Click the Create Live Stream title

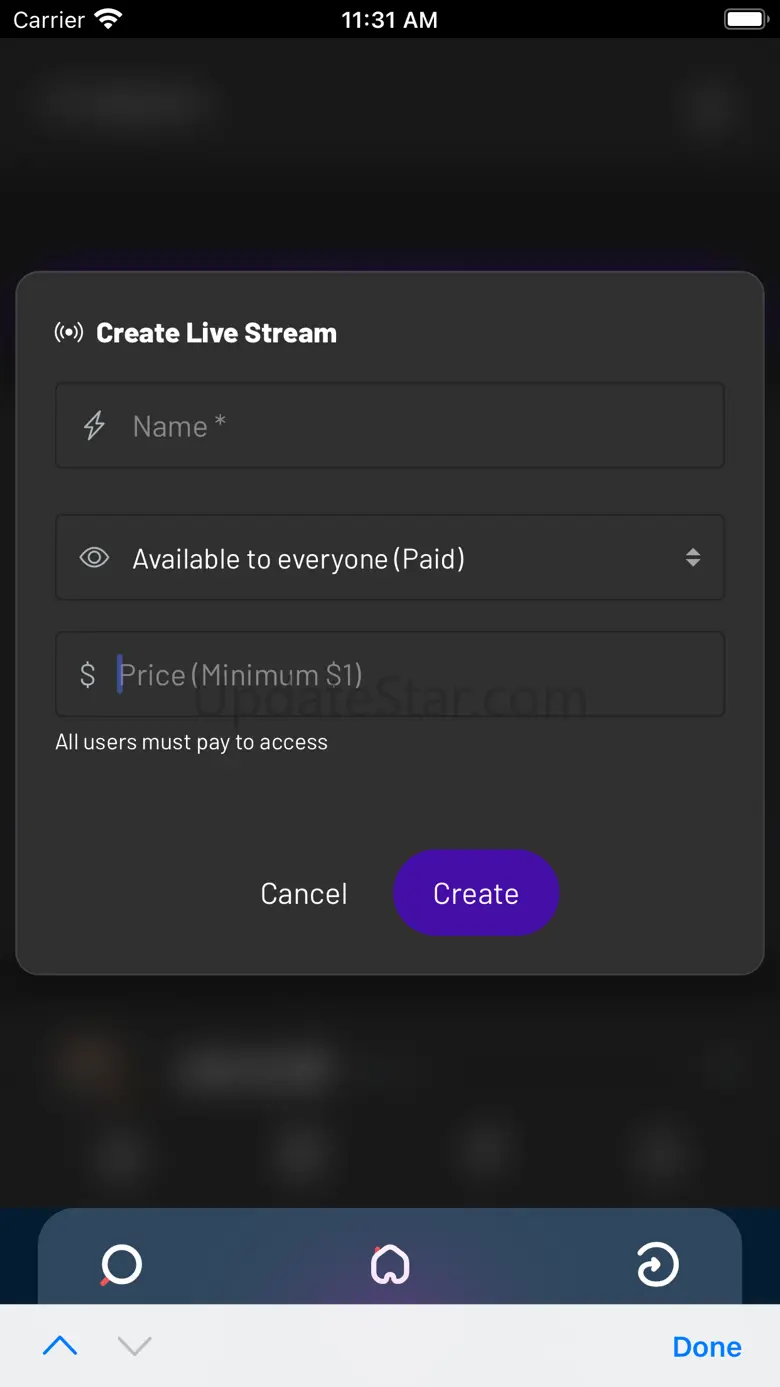coord(216,333)
